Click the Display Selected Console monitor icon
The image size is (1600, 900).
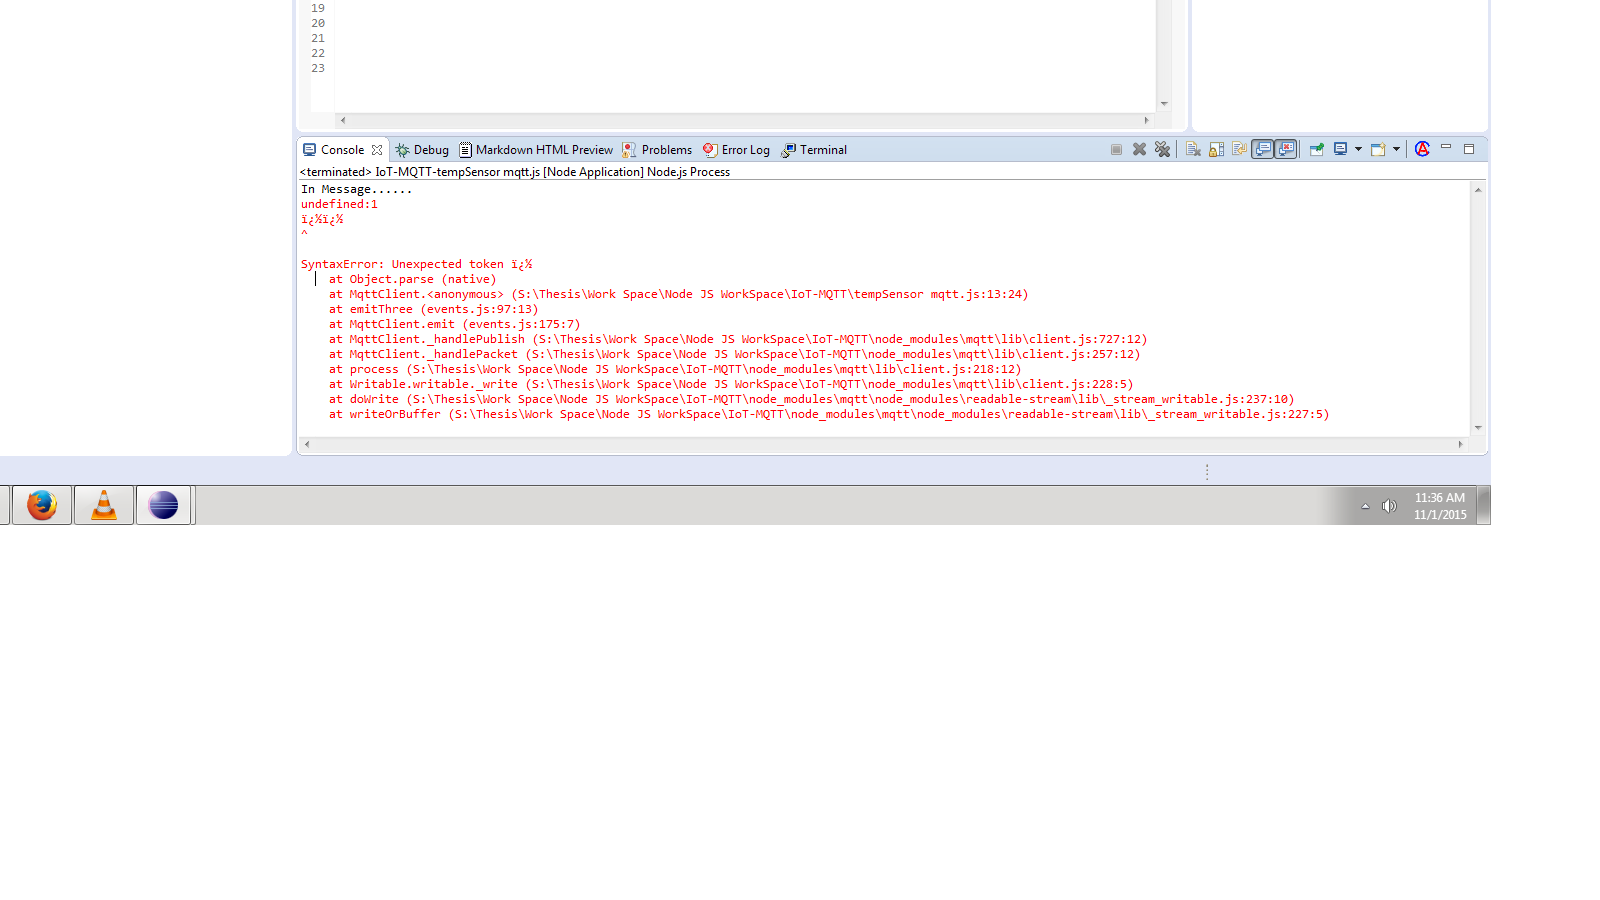point(1341,150)
